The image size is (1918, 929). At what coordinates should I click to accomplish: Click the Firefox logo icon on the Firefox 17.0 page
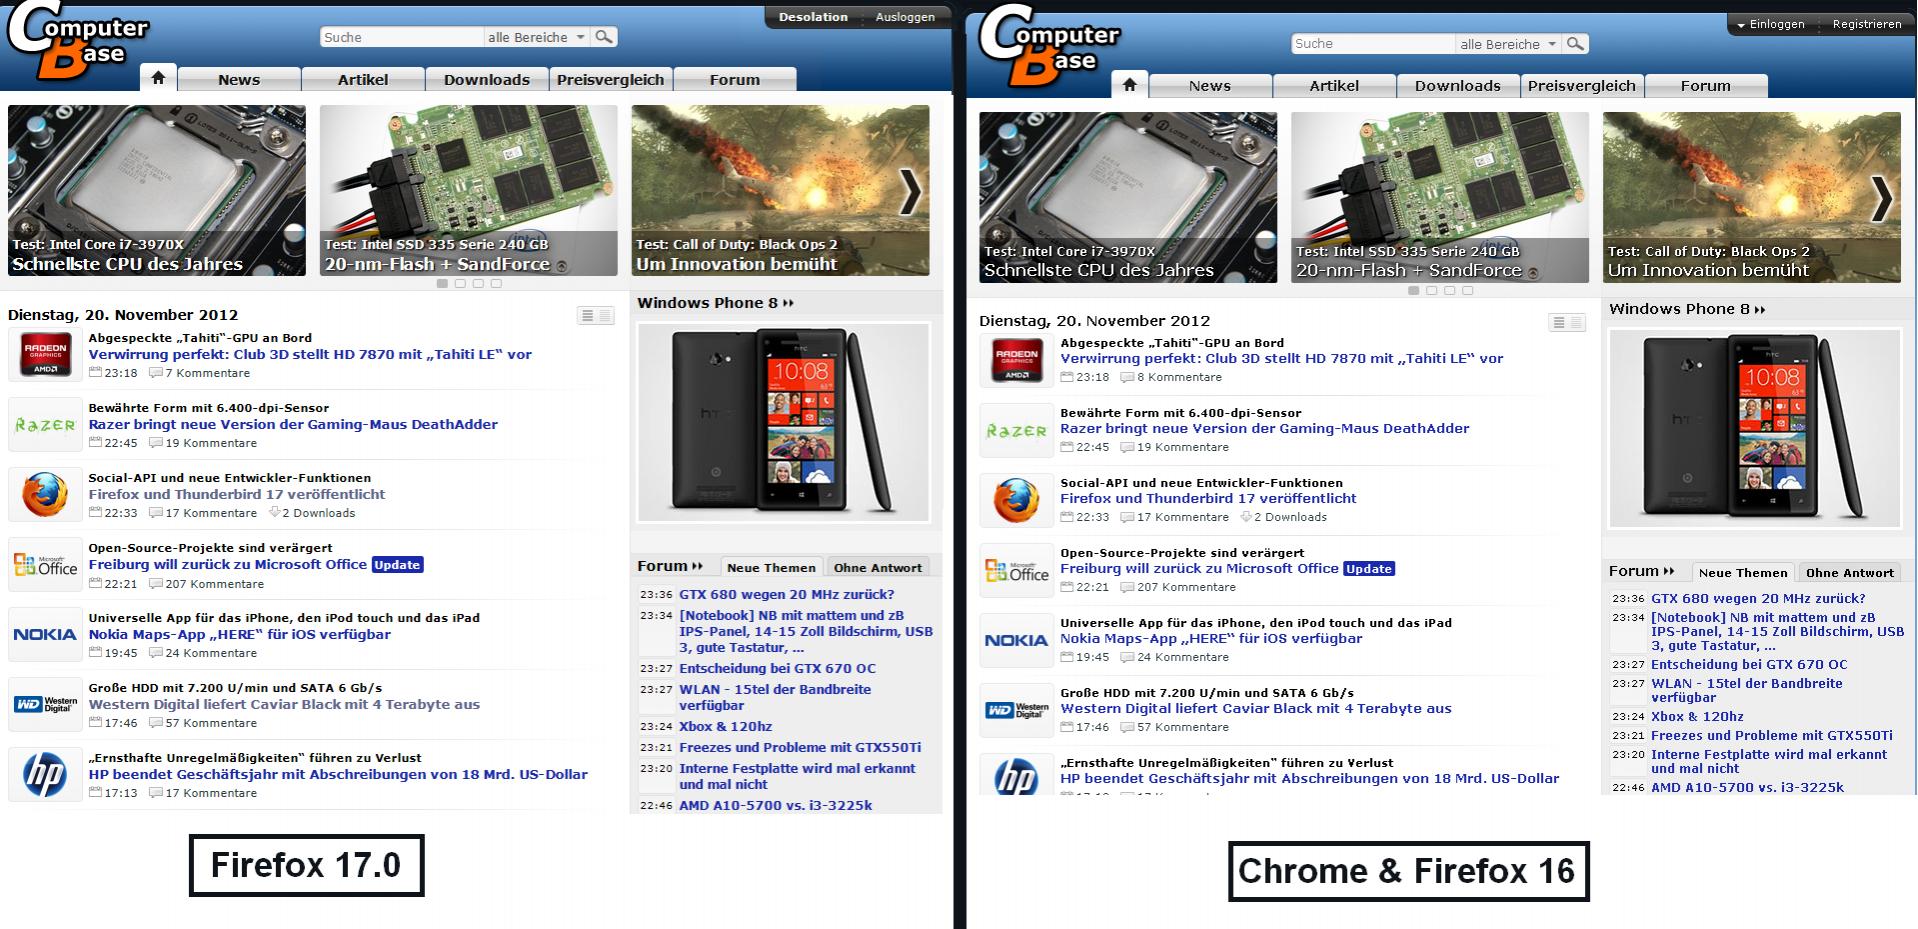[x=45, y=495]
